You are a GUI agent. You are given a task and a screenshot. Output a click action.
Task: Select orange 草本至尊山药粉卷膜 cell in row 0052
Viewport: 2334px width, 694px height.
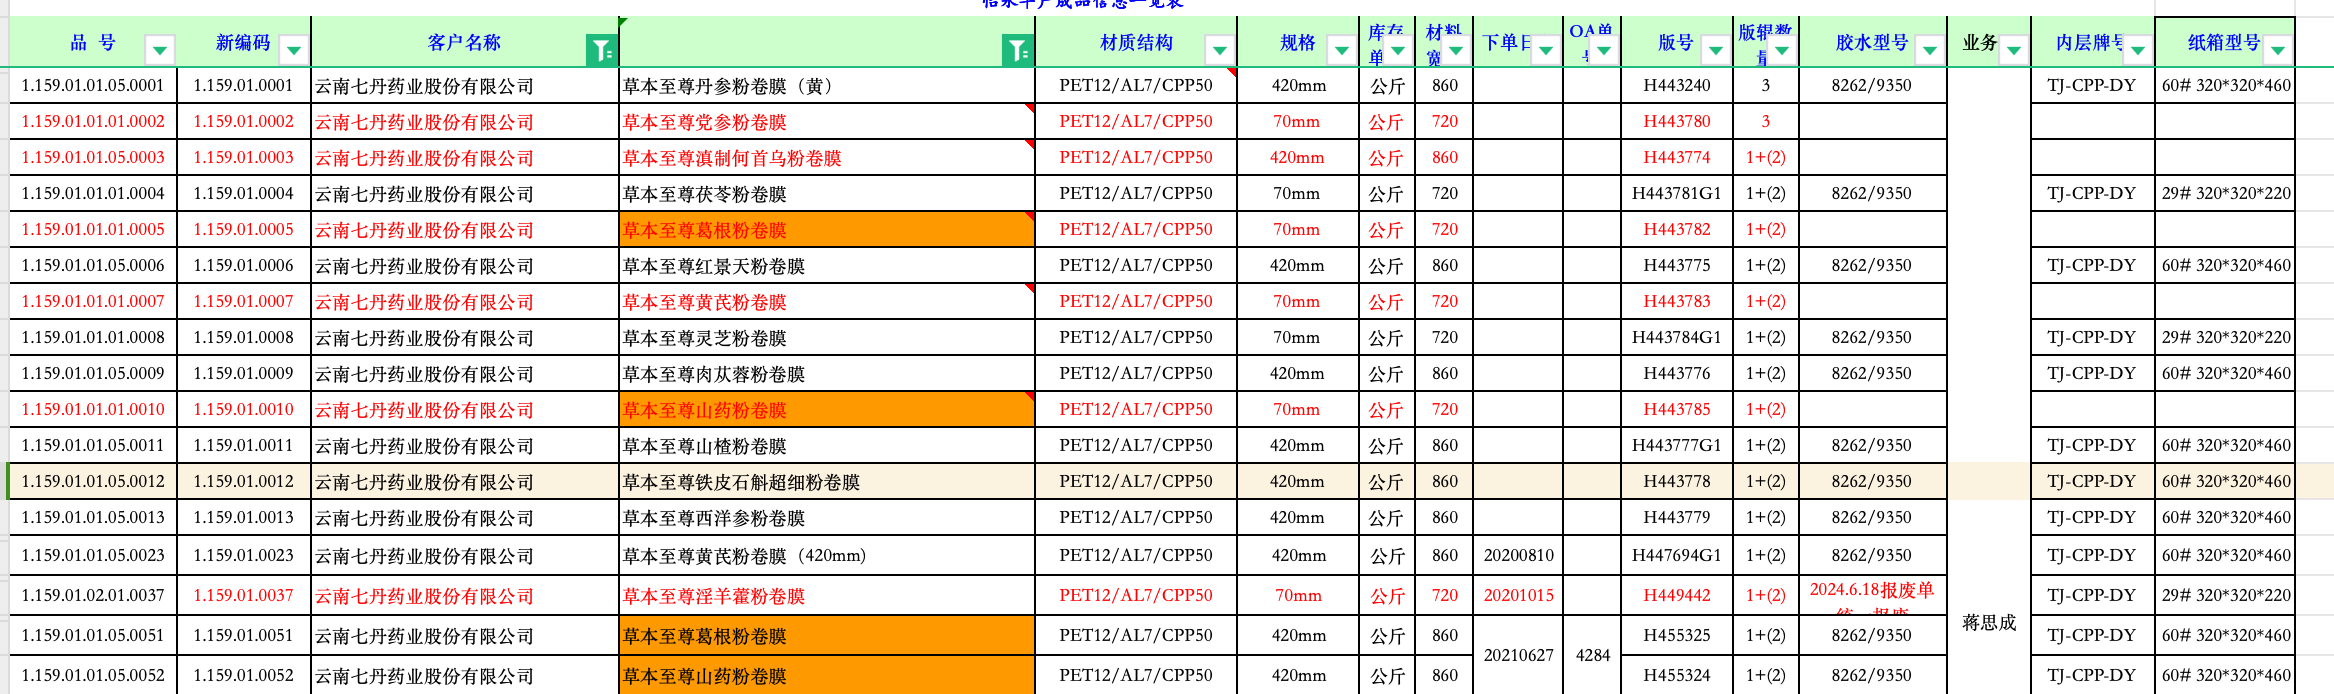coord(827,676)
